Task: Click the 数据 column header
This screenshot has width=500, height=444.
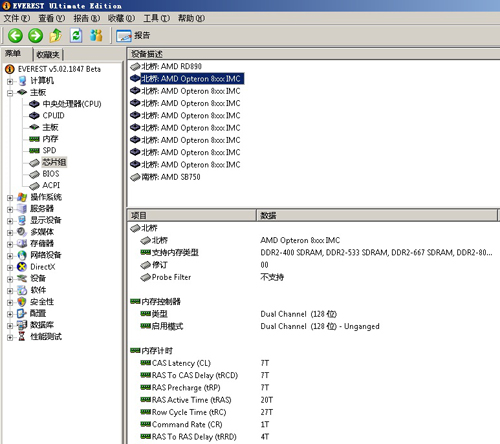Action: (x=377, y=216)
